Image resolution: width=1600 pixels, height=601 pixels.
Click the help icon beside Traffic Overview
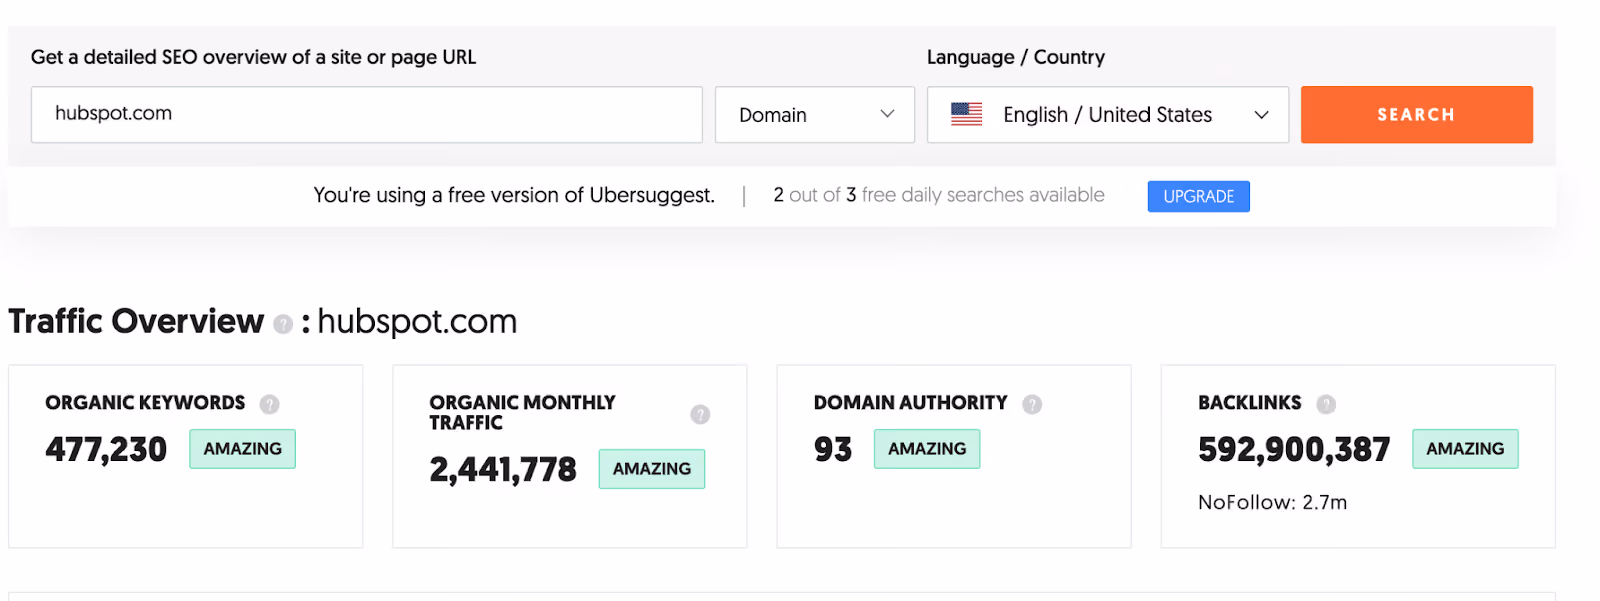[283, 324]
